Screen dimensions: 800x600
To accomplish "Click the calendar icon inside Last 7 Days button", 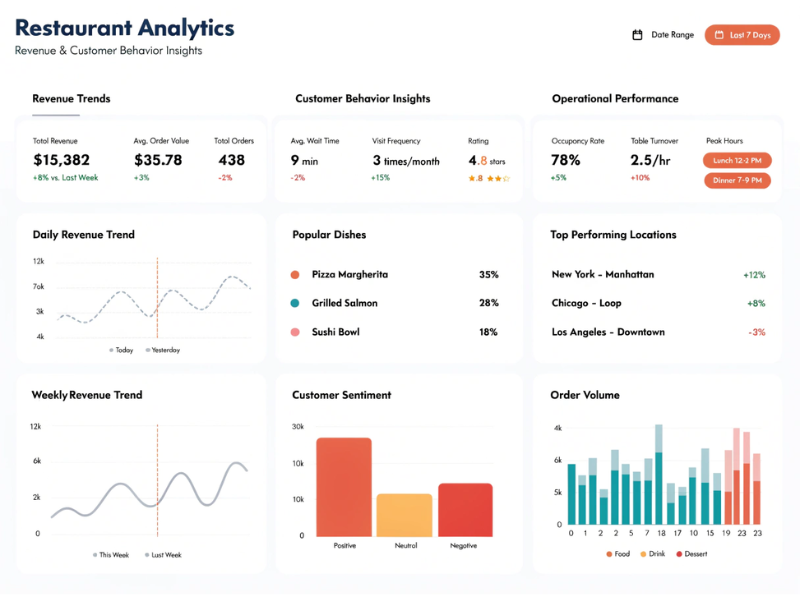I will 717,34.
